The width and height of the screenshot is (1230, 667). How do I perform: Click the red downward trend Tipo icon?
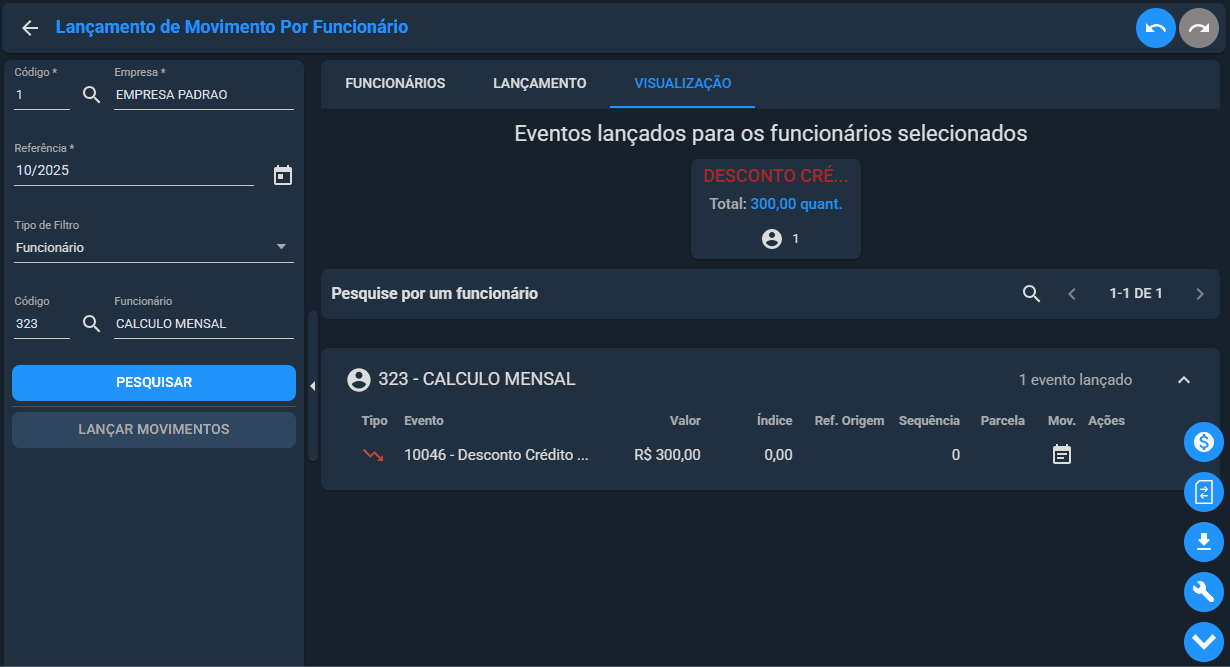point(373,455)
